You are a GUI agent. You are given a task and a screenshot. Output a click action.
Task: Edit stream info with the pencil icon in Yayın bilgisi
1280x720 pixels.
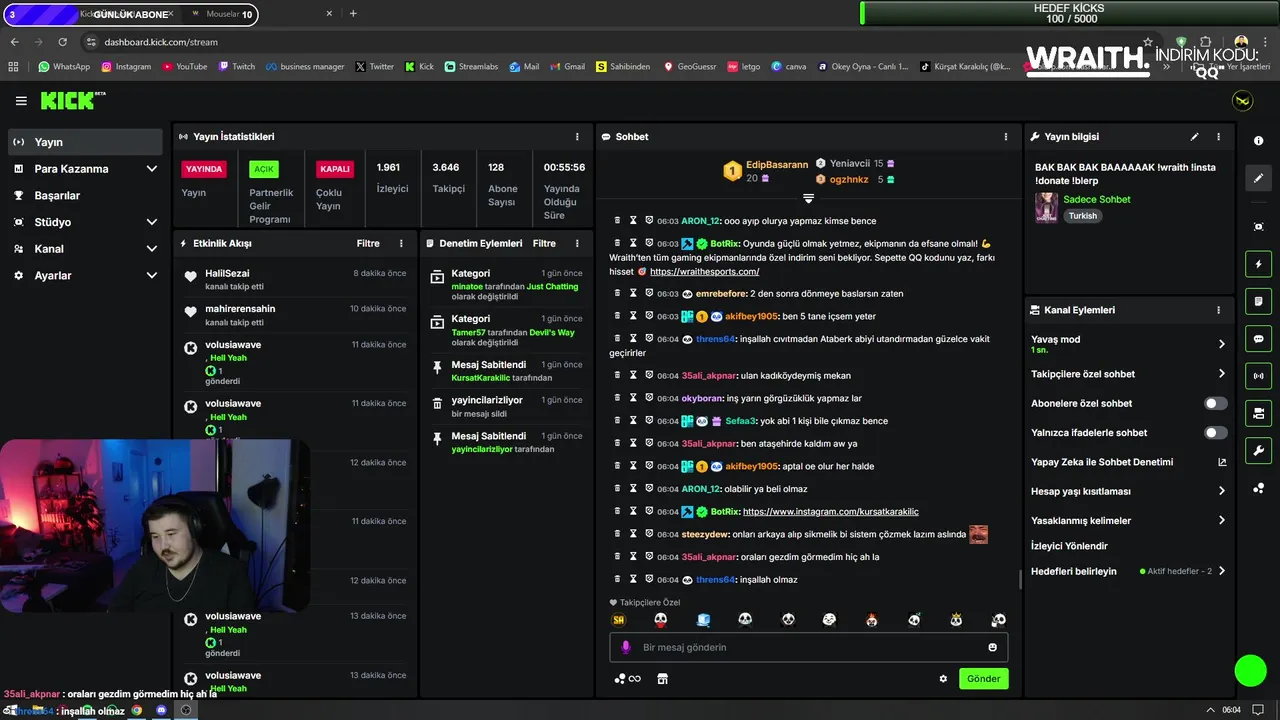pos(1194,137)
